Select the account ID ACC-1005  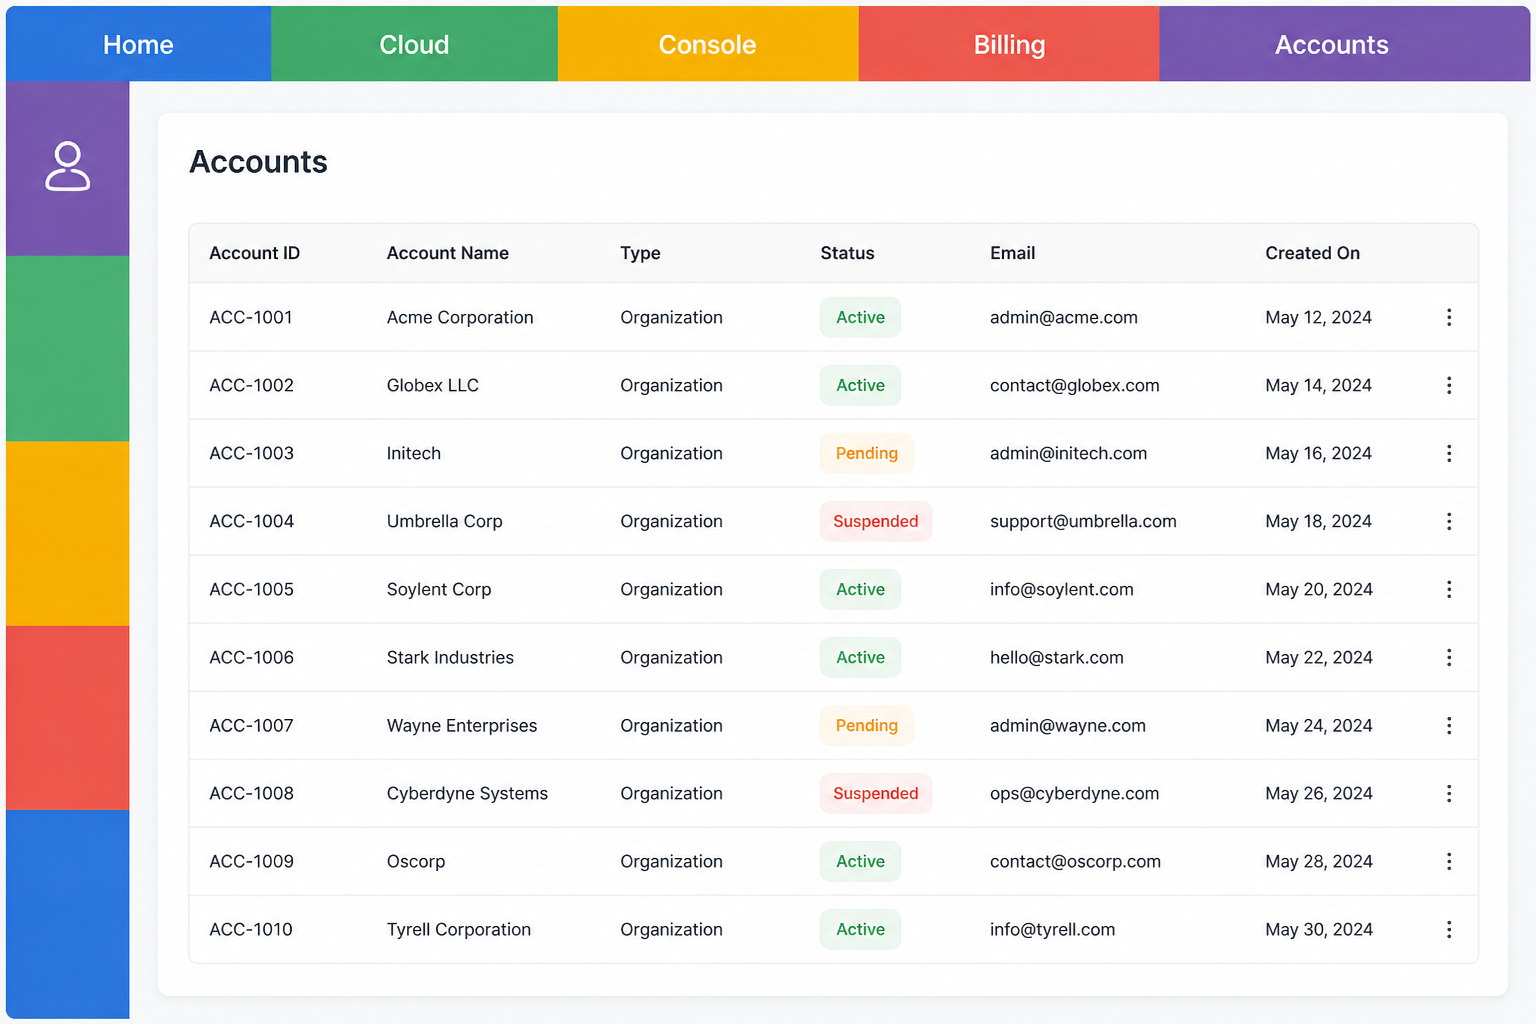coord(252,589)
